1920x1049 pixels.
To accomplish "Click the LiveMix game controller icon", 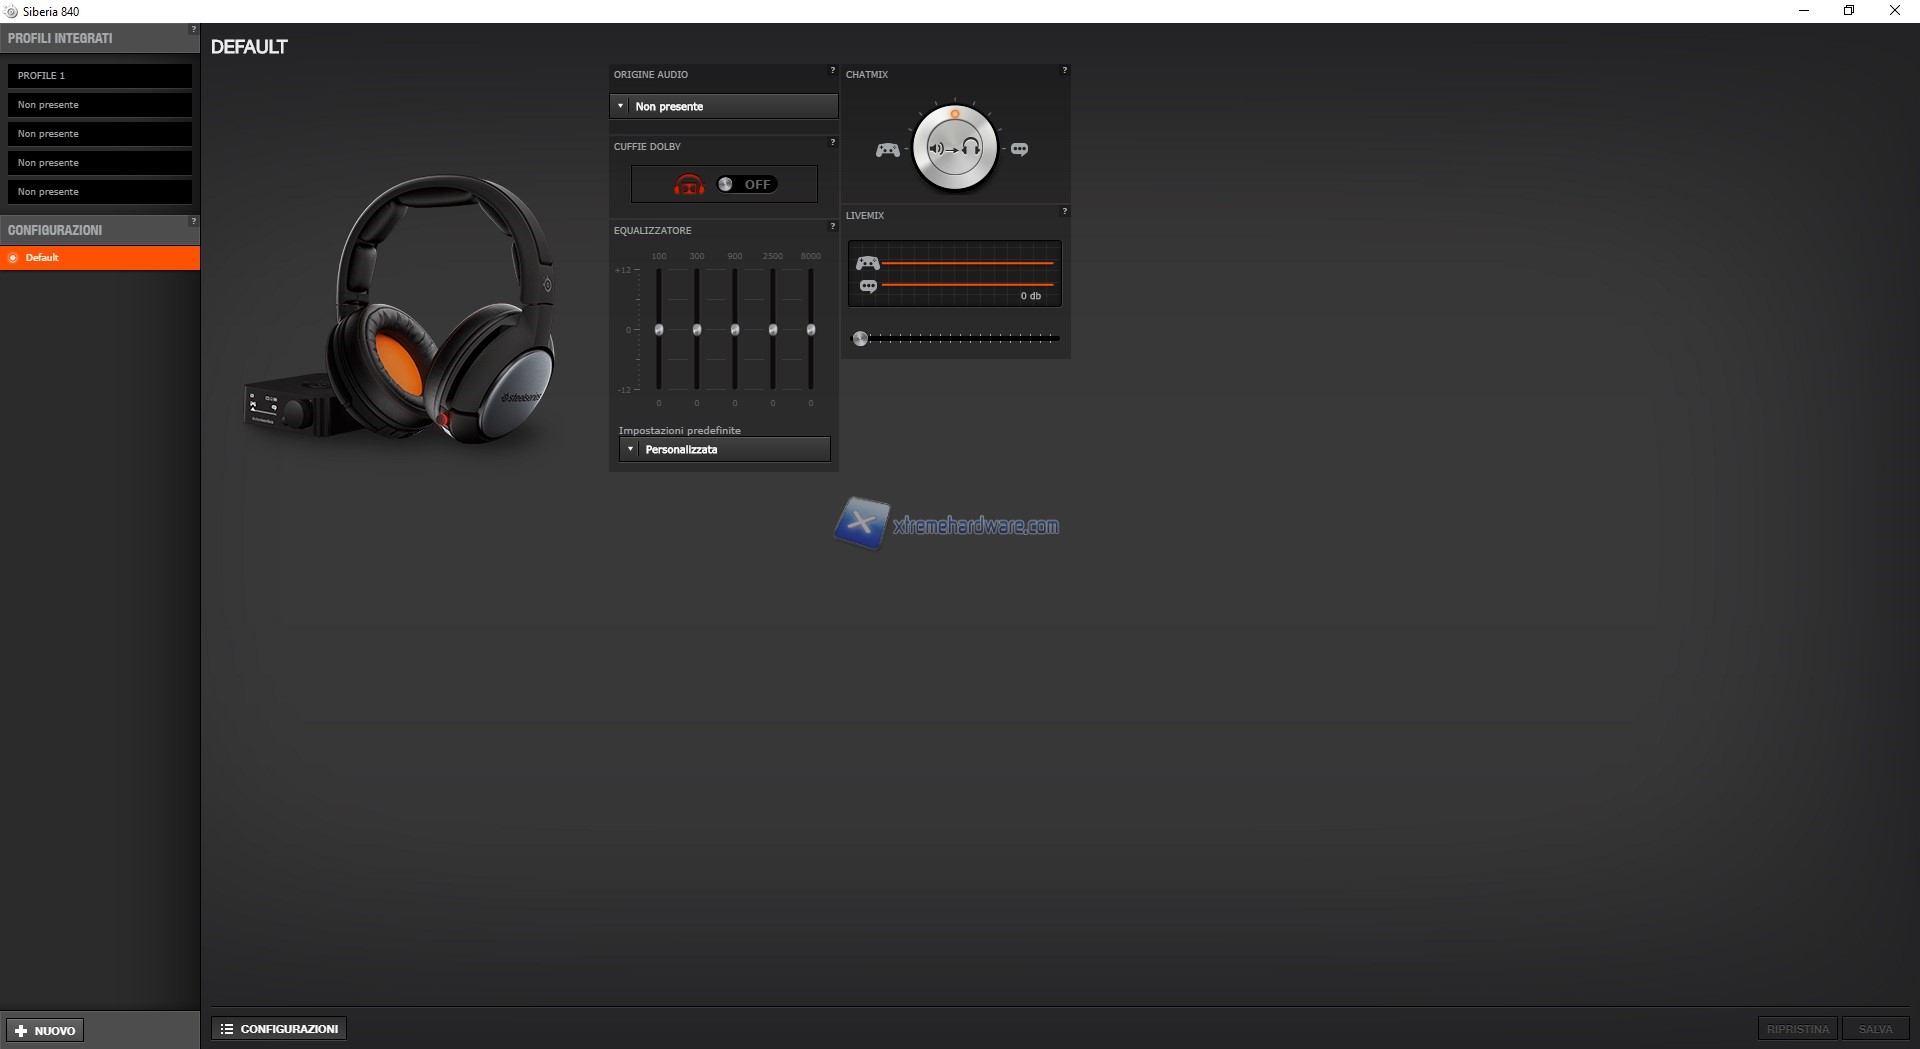I will pyautogui.click(x=867, y=263).
